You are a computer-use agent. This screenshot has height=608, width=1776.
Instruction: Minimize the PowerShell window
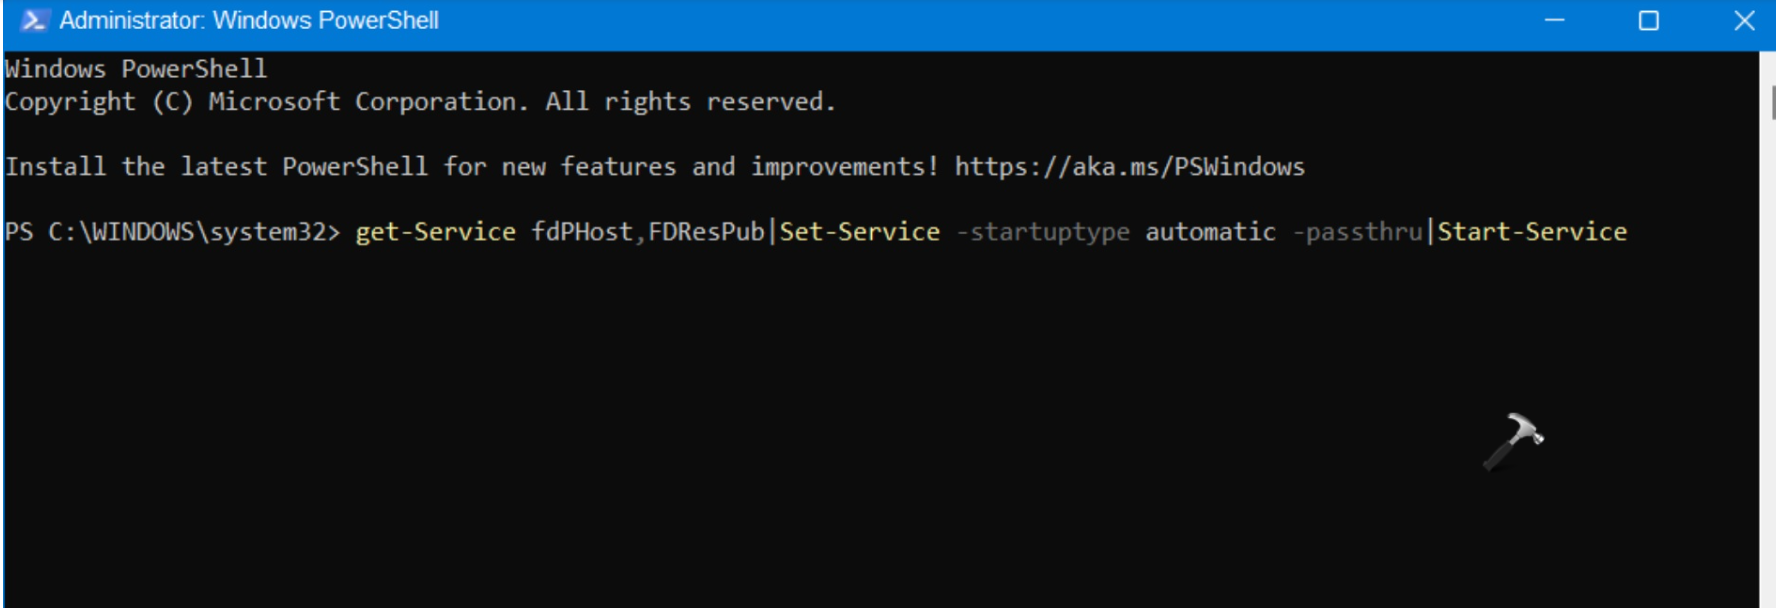(1554, 21)
